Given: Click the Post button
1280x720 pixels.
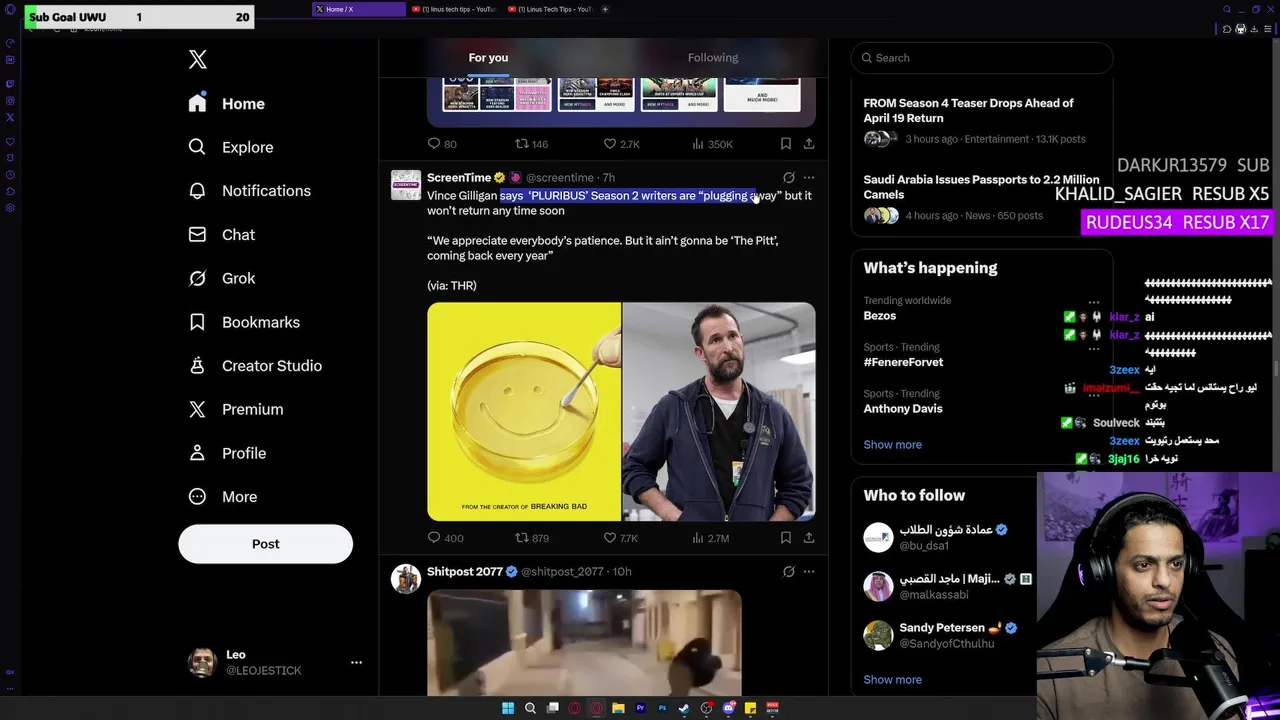Looking at the screenshot, I should pyautogui.click(x=265, y=544).
